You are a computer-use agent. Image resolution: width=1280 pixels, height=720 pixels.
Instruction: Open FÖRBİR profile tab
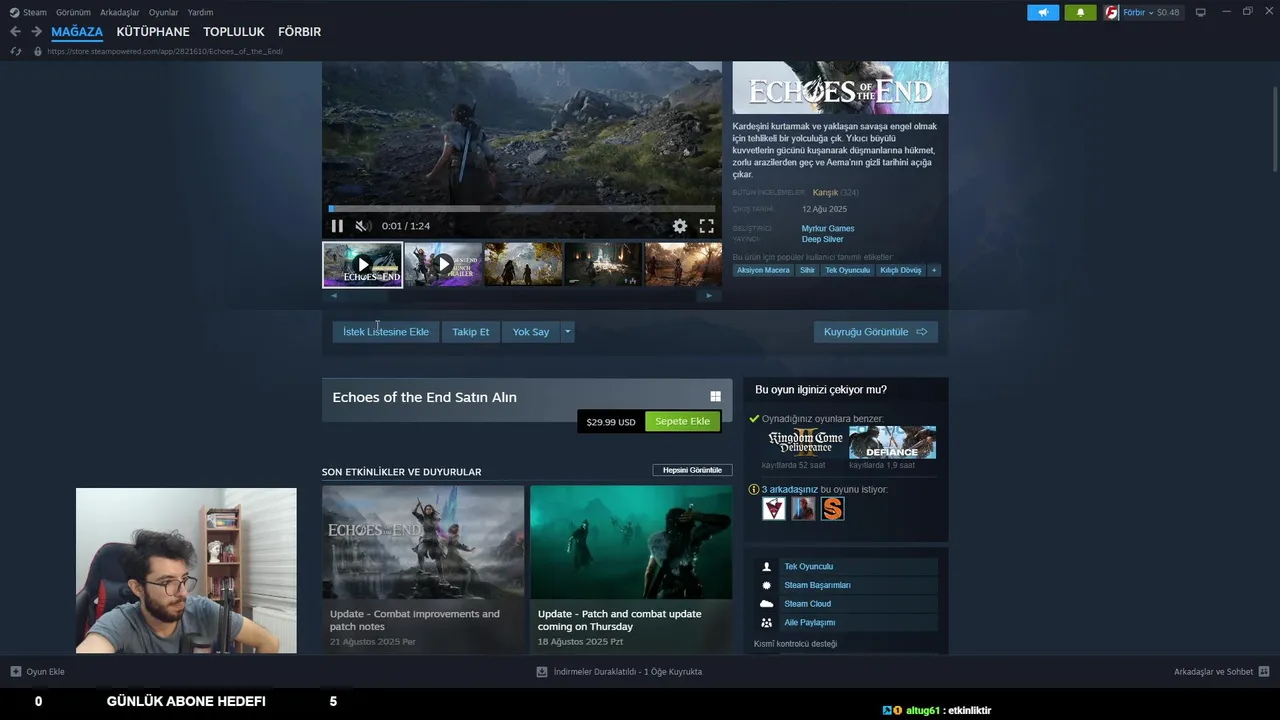(299, 32)
